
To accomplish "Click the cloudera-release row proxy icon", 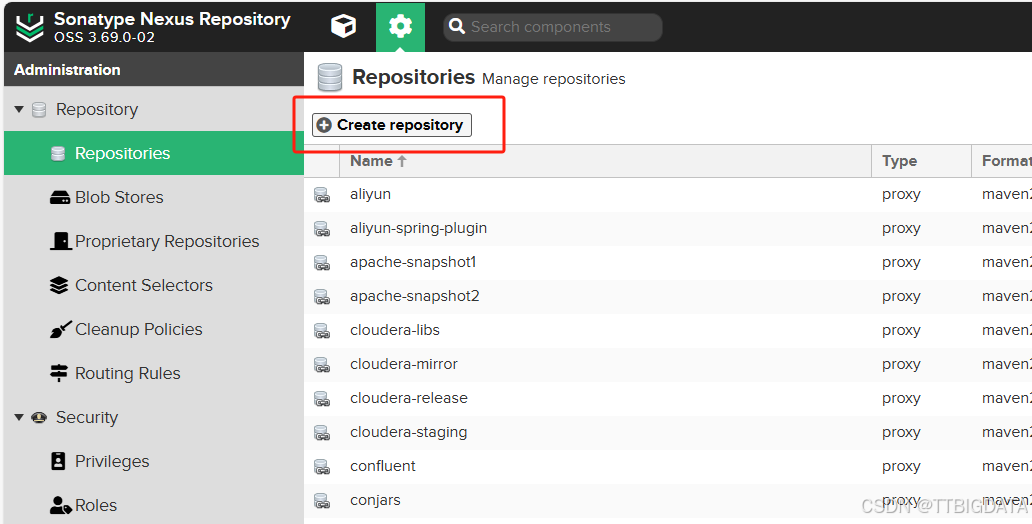I will [x=322, y=399].
